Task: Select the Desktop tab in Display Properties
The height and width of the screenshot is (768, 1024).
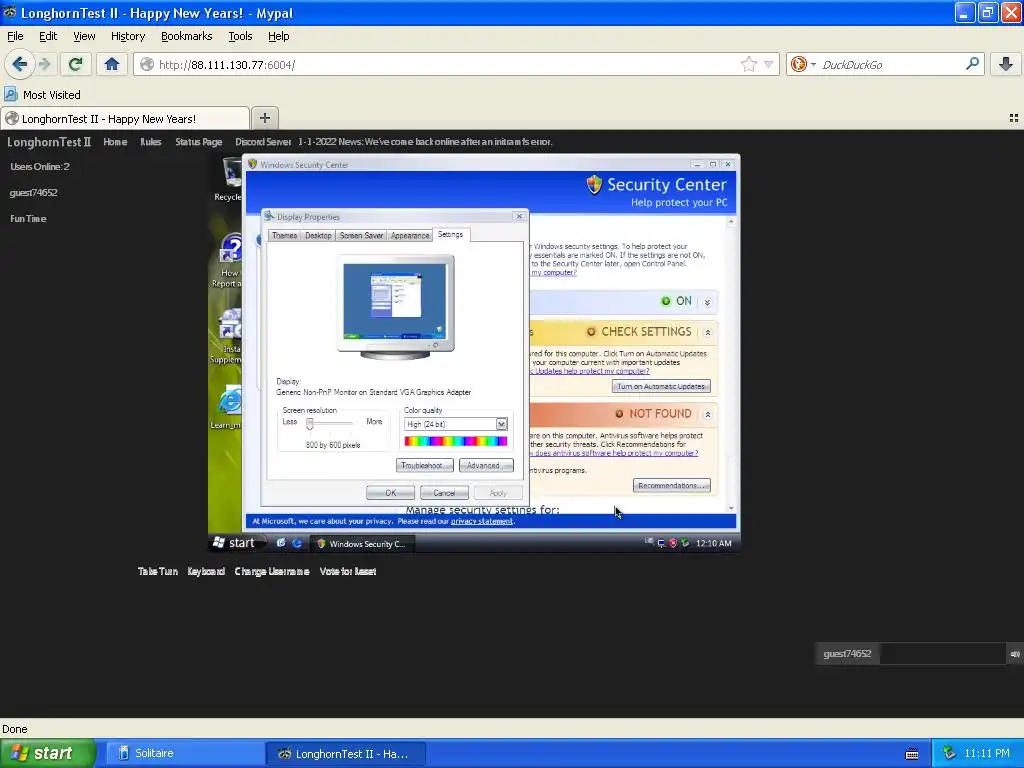Action: pyautogui.click(x=318, y=235)
